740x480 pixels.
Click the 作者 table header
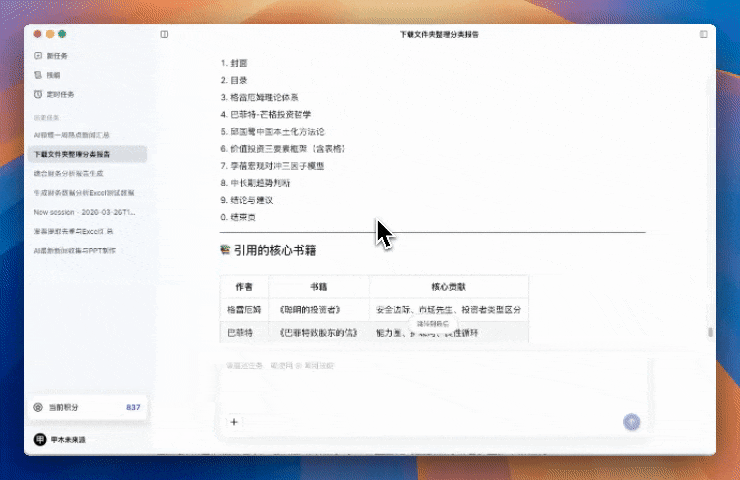244,286
